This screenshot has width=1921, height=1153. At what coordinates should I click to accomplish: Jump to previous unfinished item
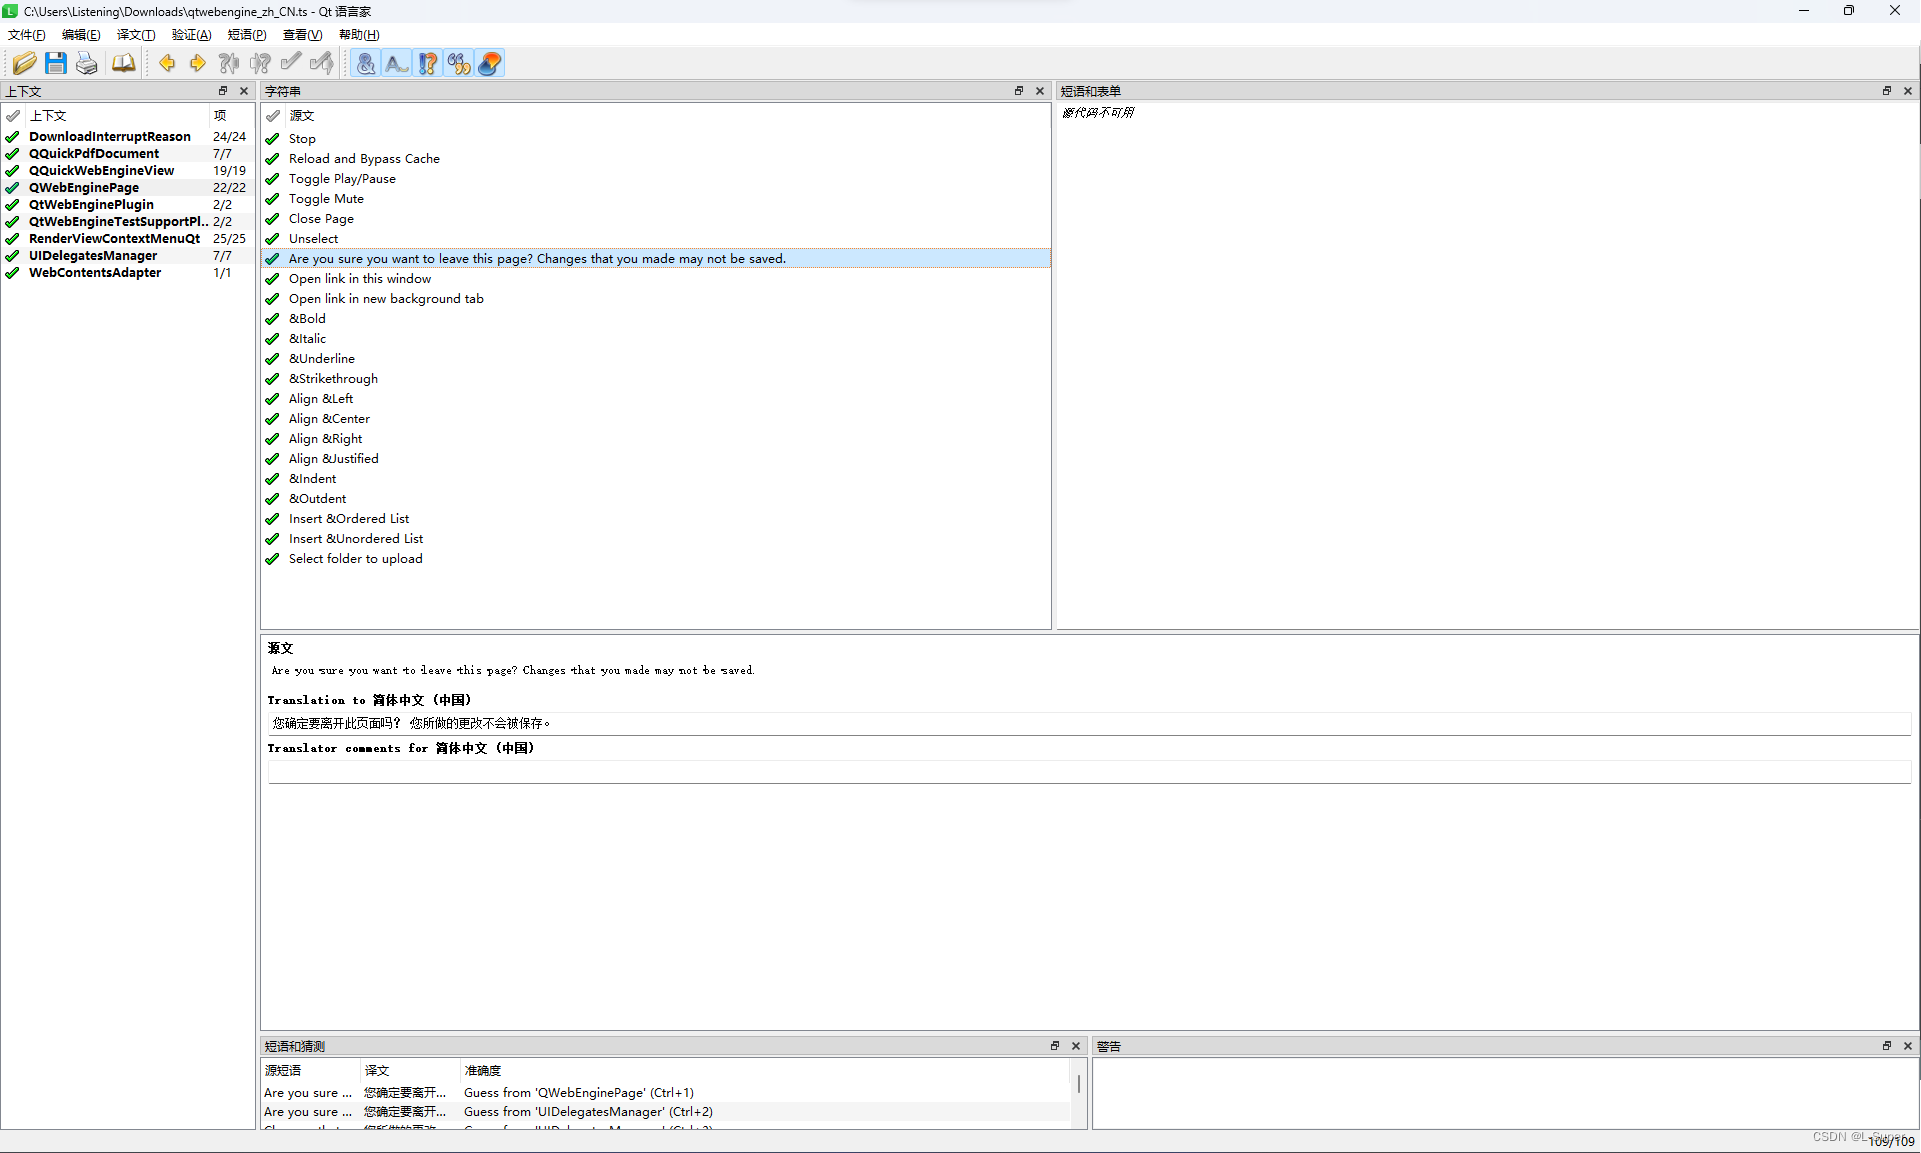point(229,64)
